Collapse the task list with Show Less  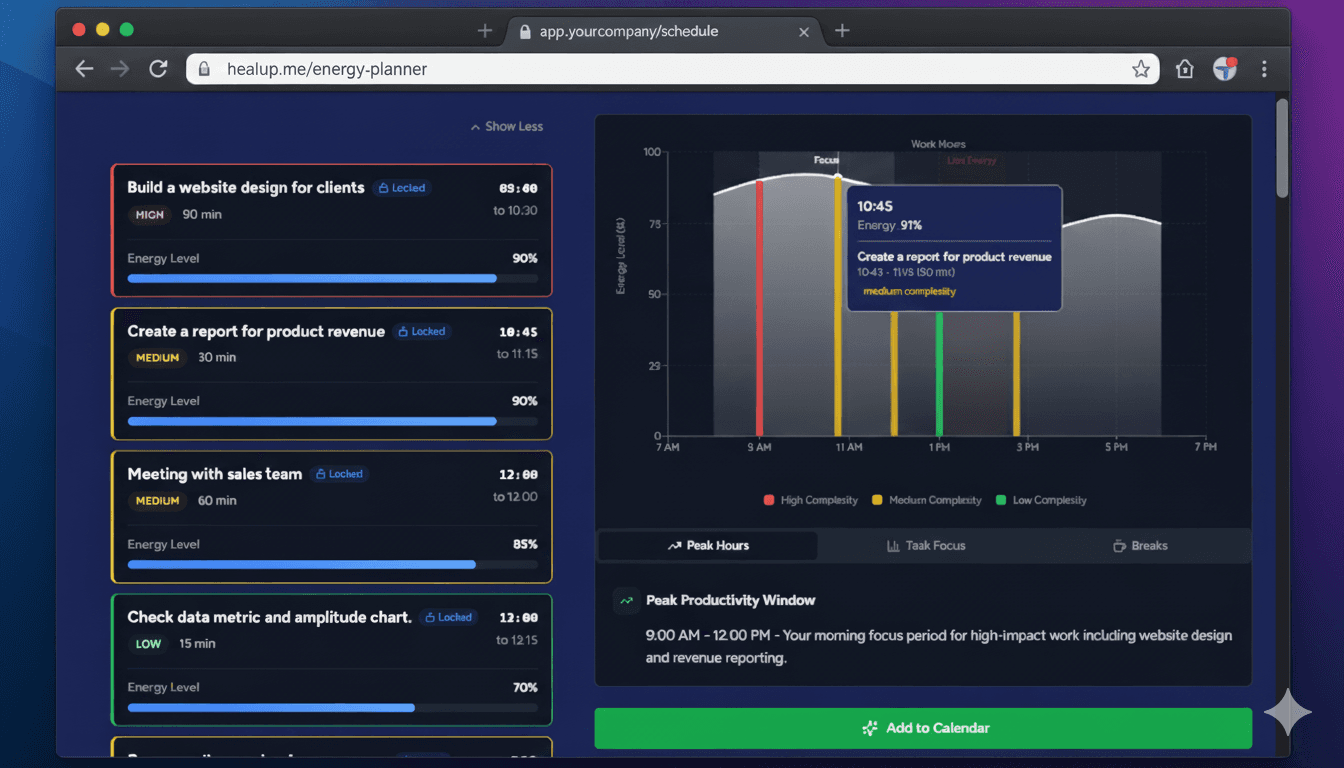pyautogui.click(x=507, y=126)
